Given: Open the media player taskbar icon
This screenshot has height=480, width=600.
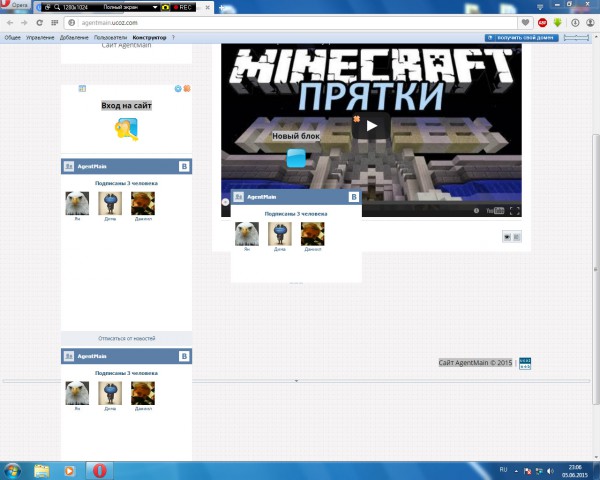Looking at the screenshot, I should [x=69, y=471].
